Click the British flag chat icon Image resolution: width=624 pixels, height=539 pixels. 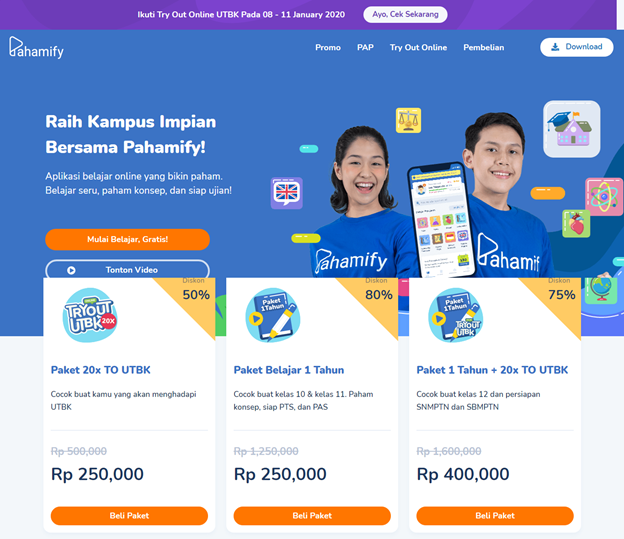(x=287, y=193)
